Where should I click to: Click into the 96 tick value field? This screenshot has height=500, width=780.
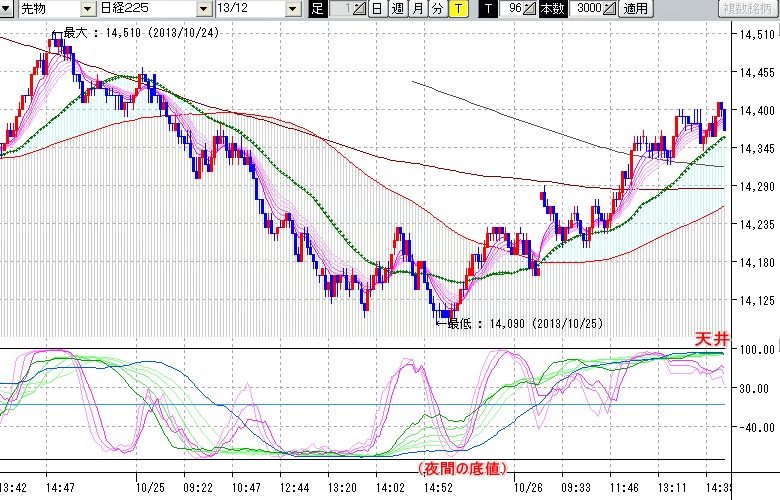click(513, 9)
